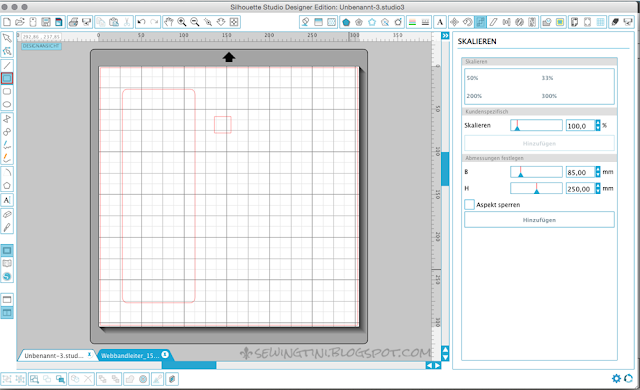
Task: Apply the 33% scale preset
Action: click(x=547, y=78)
